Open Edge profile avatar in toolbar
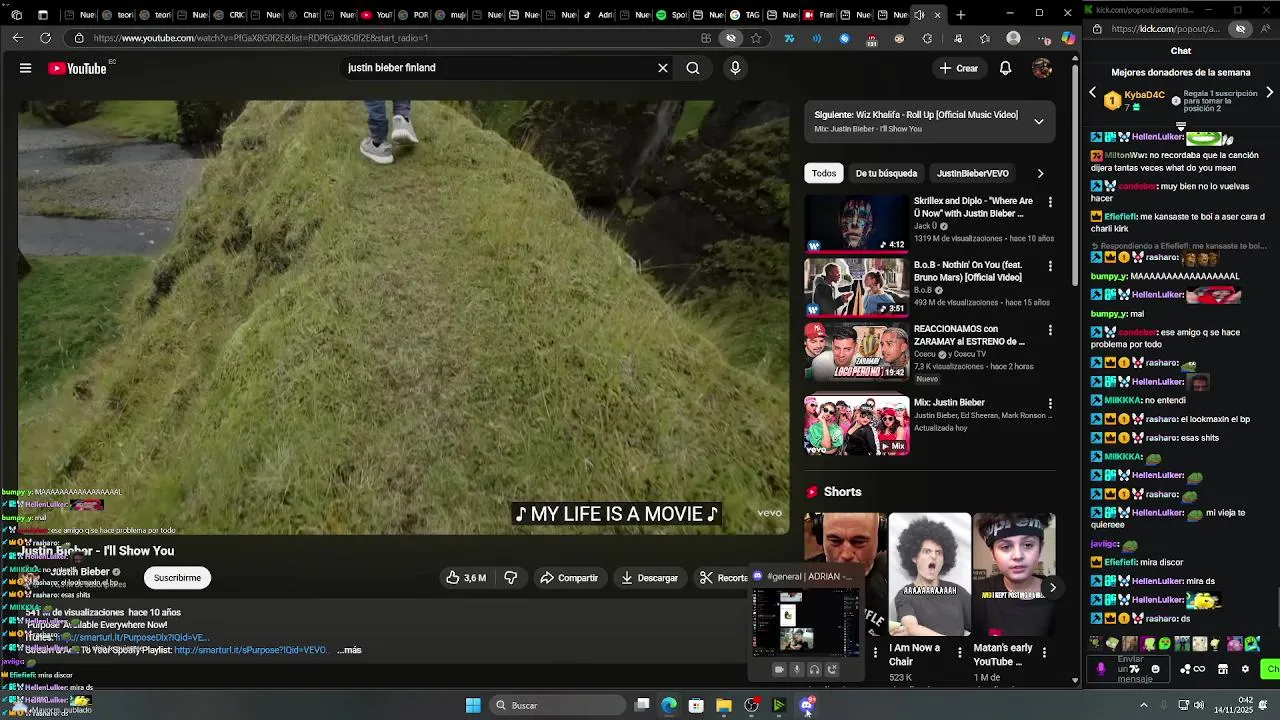Viewport: 1280px width, 720px height. pyautogui.click(x=1013, y=38)
